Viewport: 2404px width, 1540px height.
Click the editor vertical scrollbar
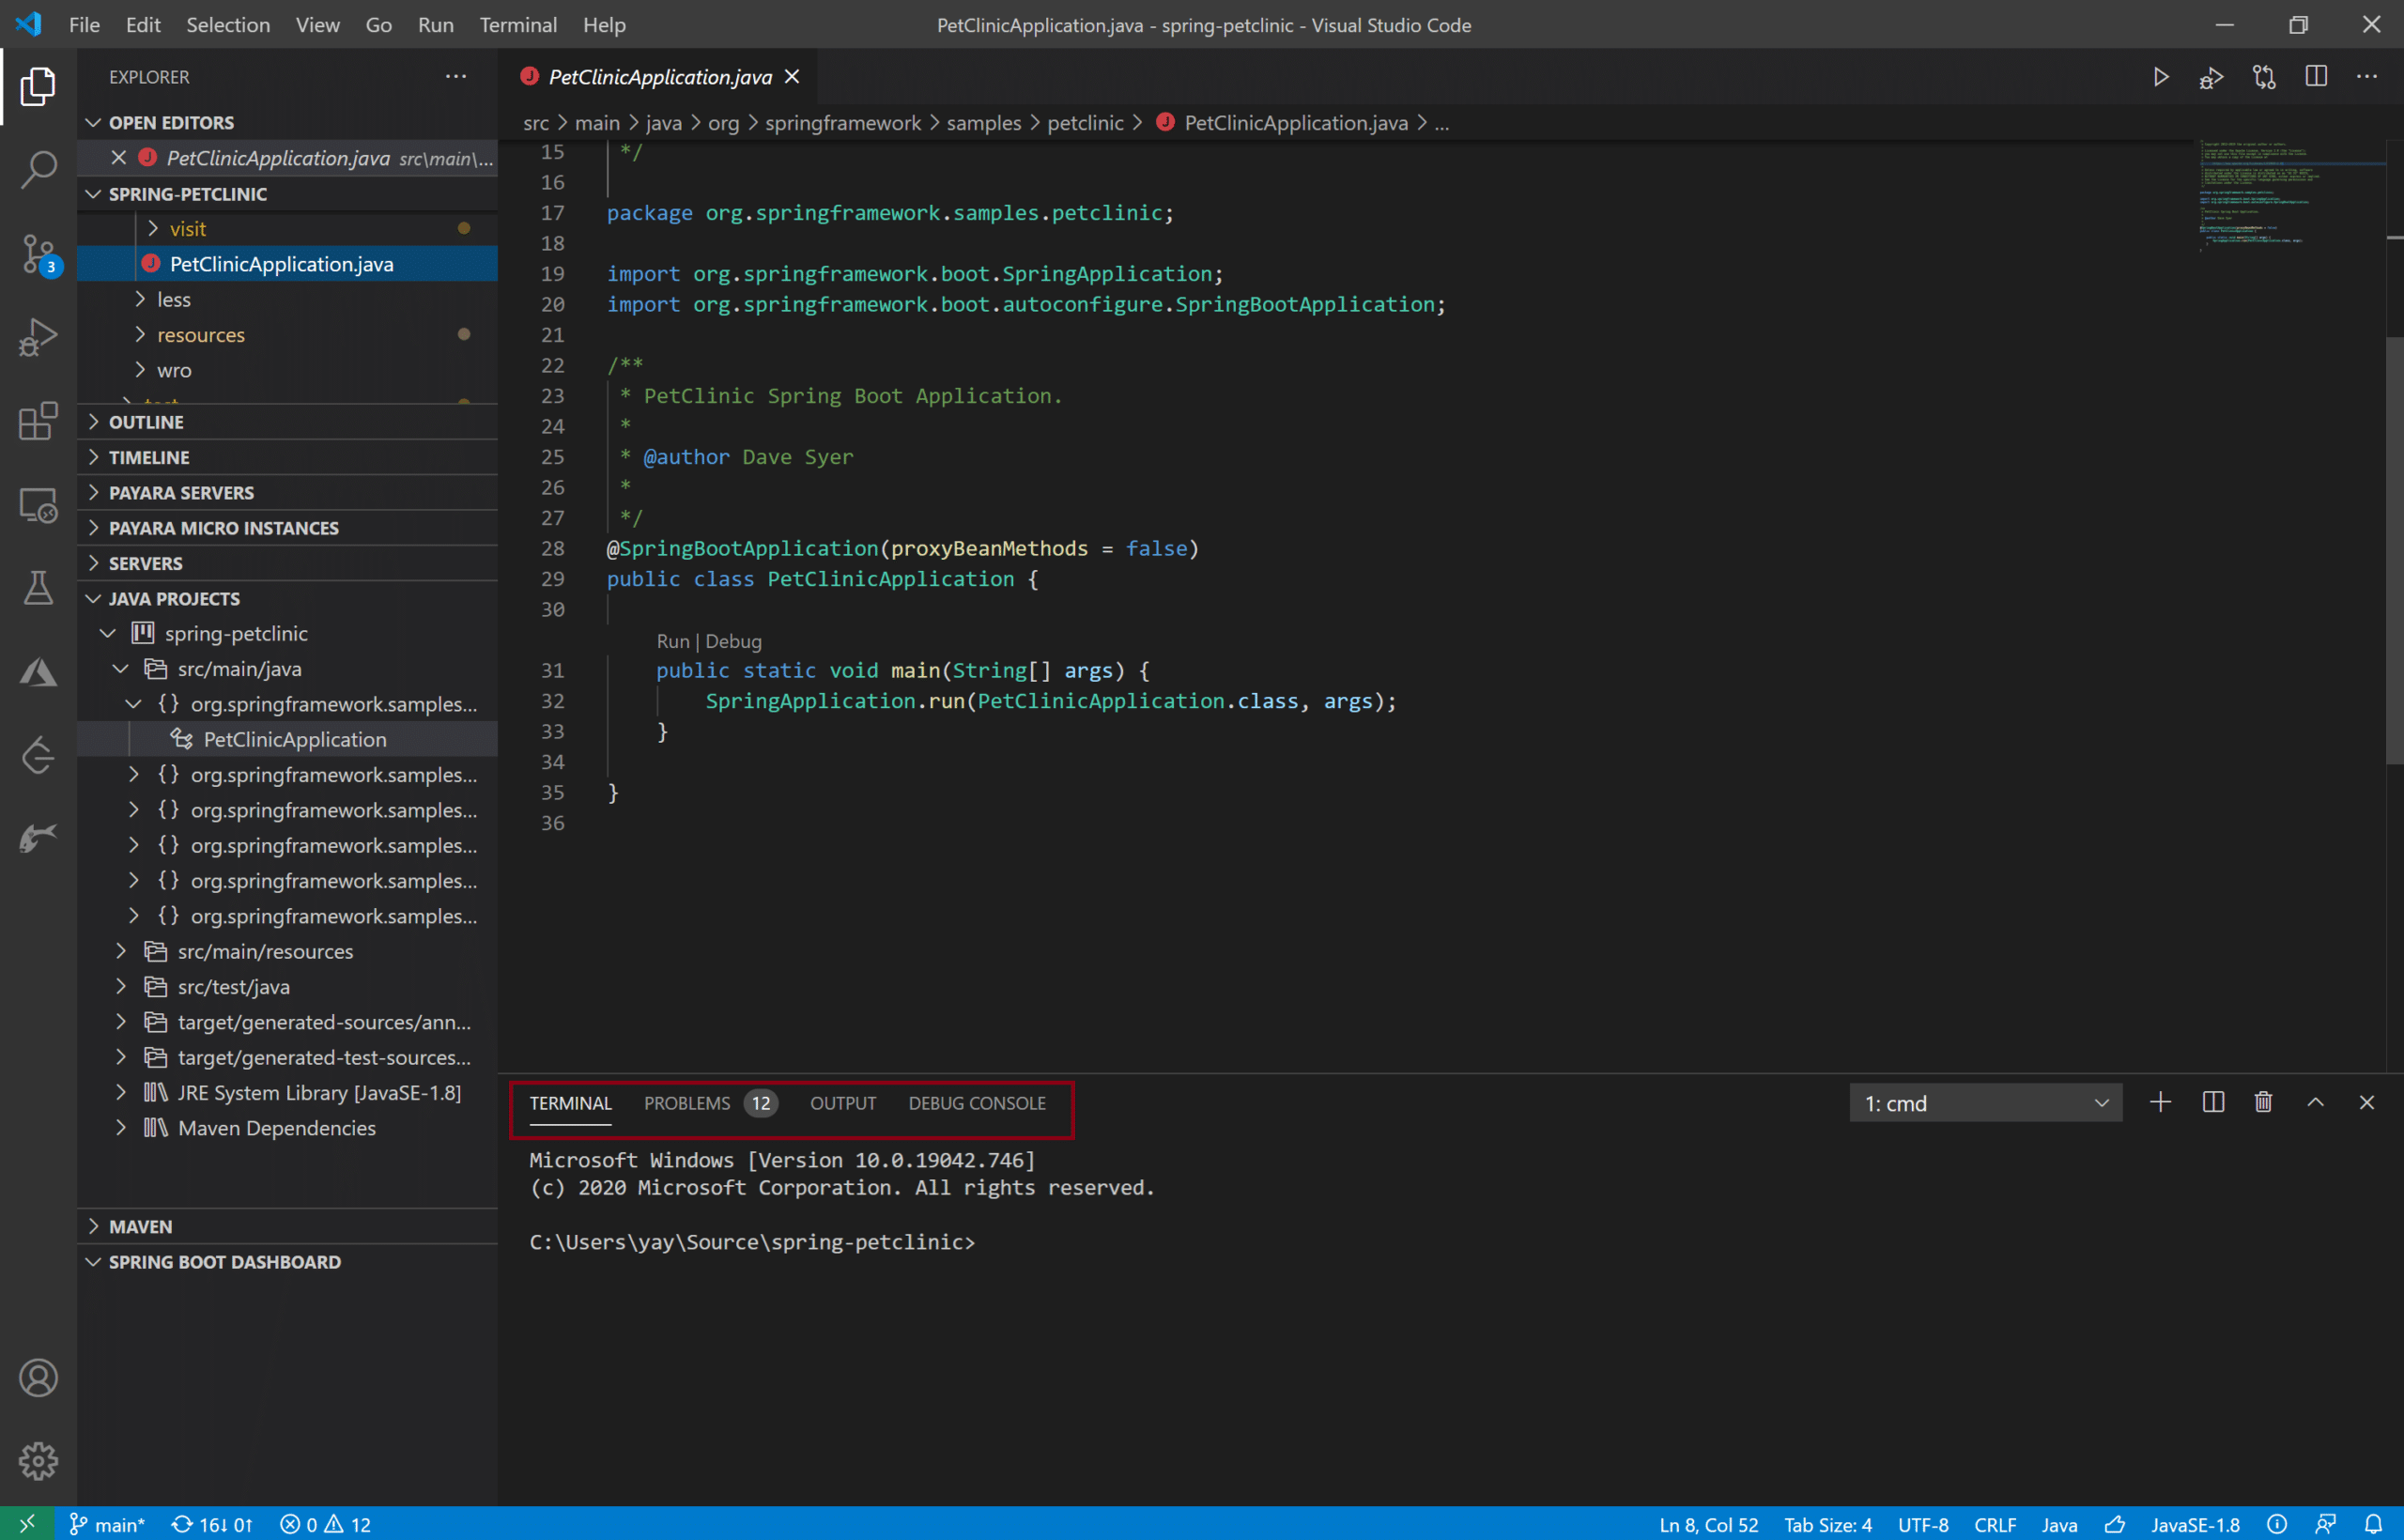[x=2394, y=550]
